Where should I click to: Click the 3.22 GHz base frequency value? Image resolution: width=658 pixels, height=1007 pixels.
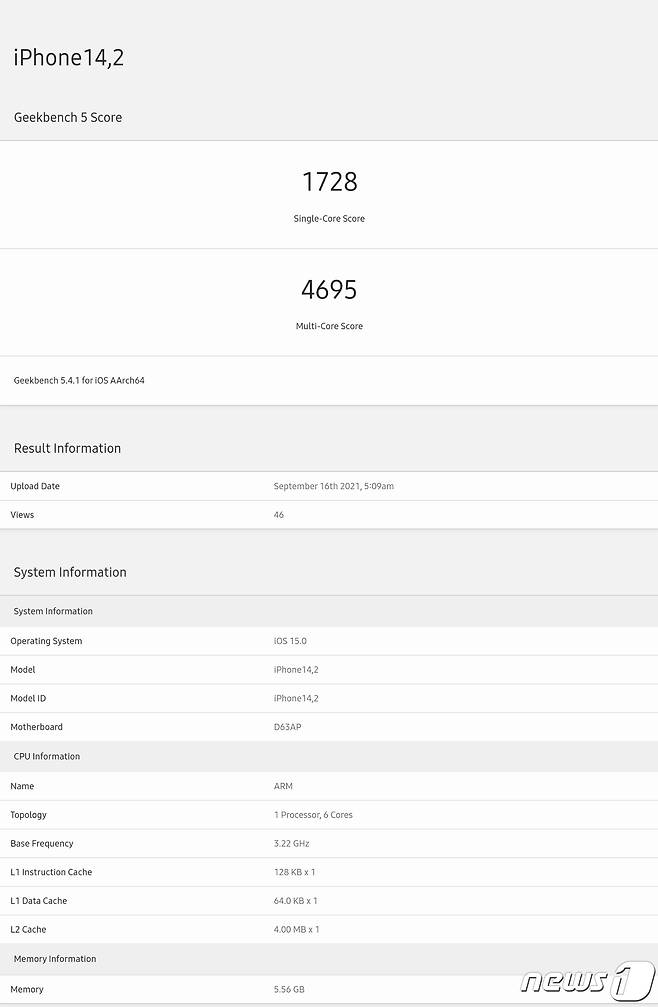click(x=293, y=843)
